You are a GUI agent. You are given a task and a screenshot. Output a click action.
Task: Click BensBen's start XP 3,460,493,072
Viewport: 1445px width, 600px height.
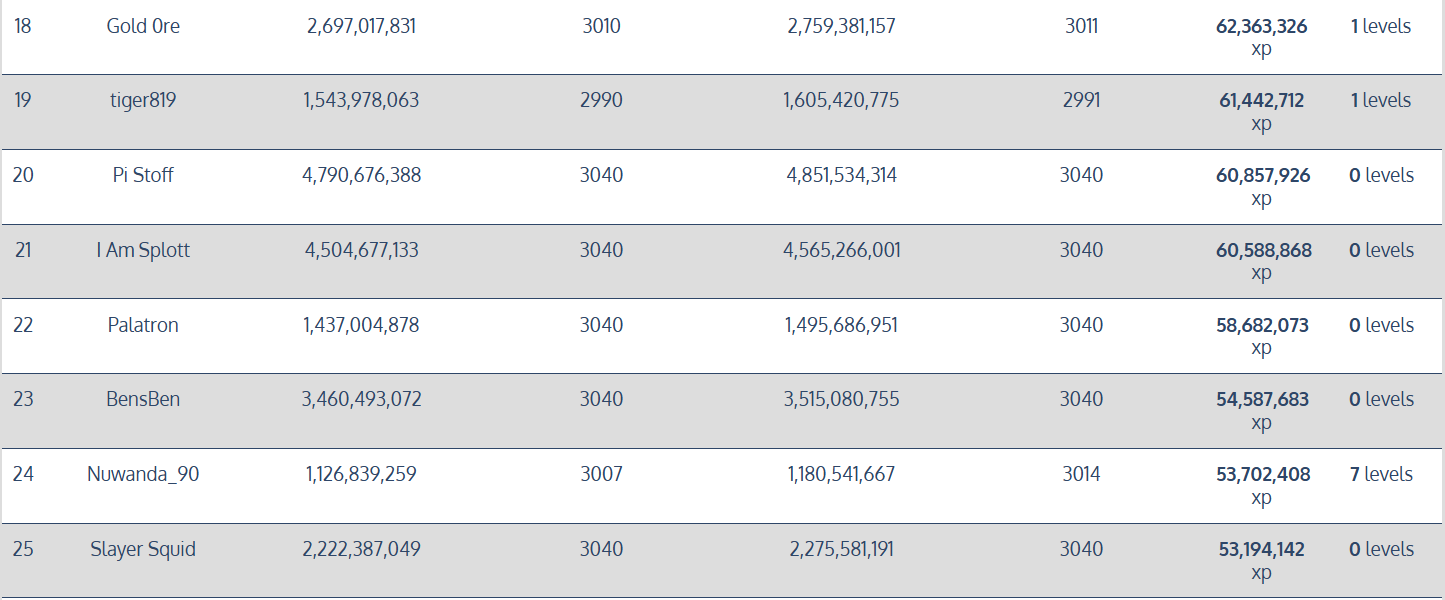pyautogui.click(x=361, y=399)
